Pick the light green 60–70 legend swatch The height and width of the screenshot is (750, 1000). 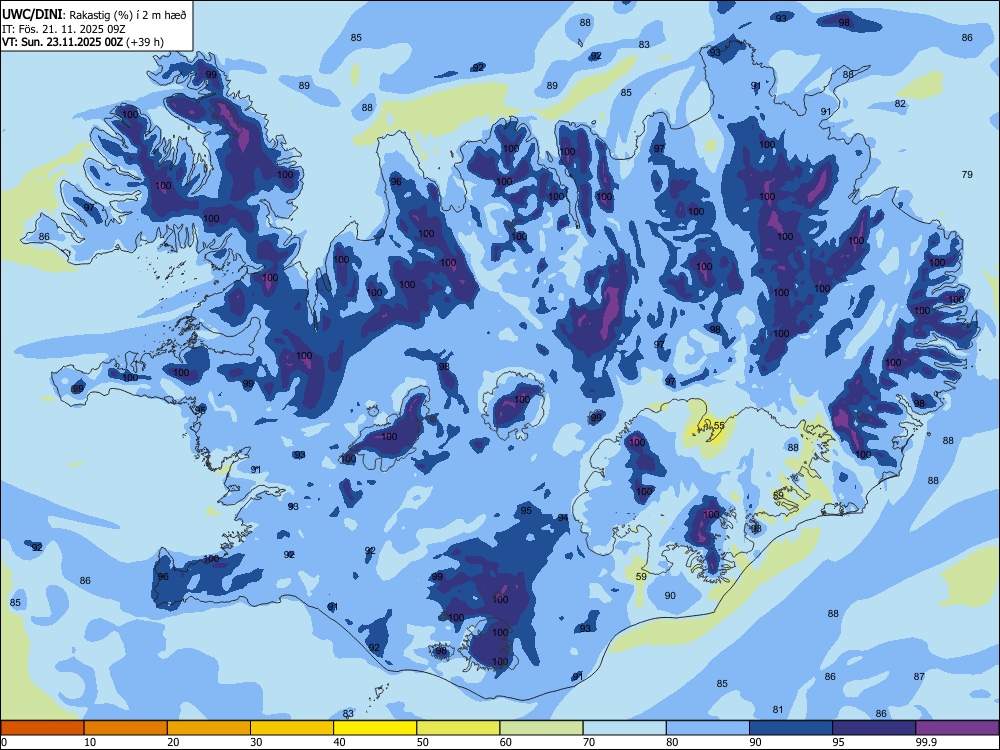pyautogui.click(x=541, y=728)
